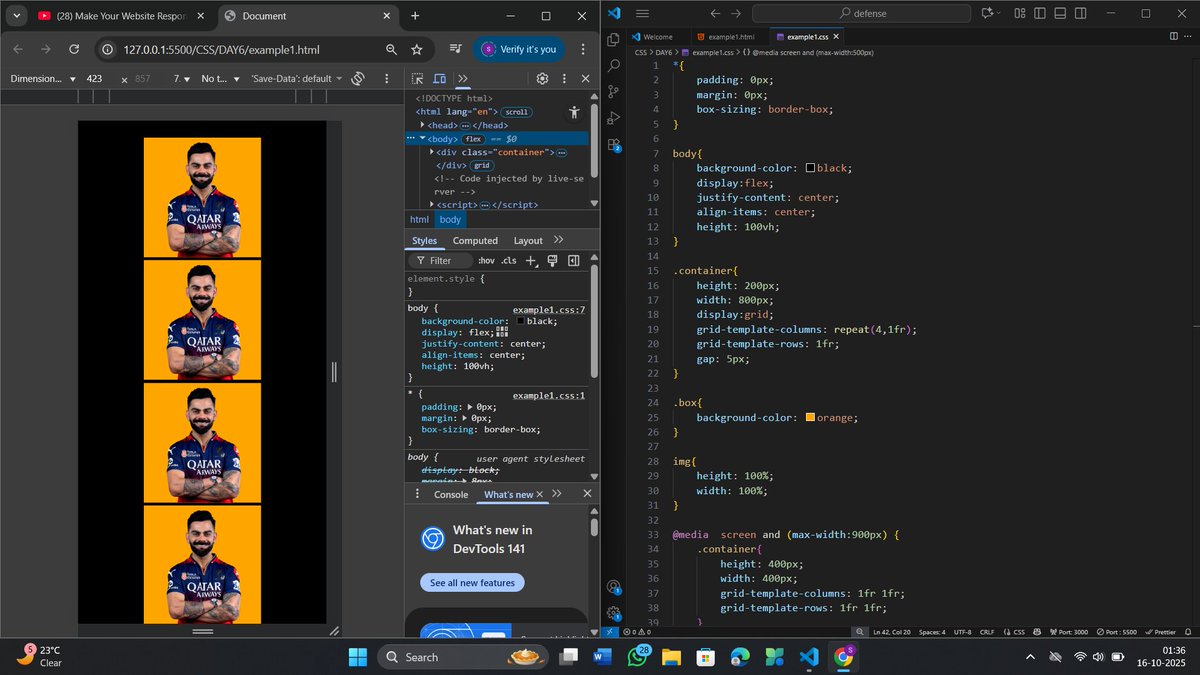Expand the div class container node
The image size is (1200, 675).
[x=430, y=152]
